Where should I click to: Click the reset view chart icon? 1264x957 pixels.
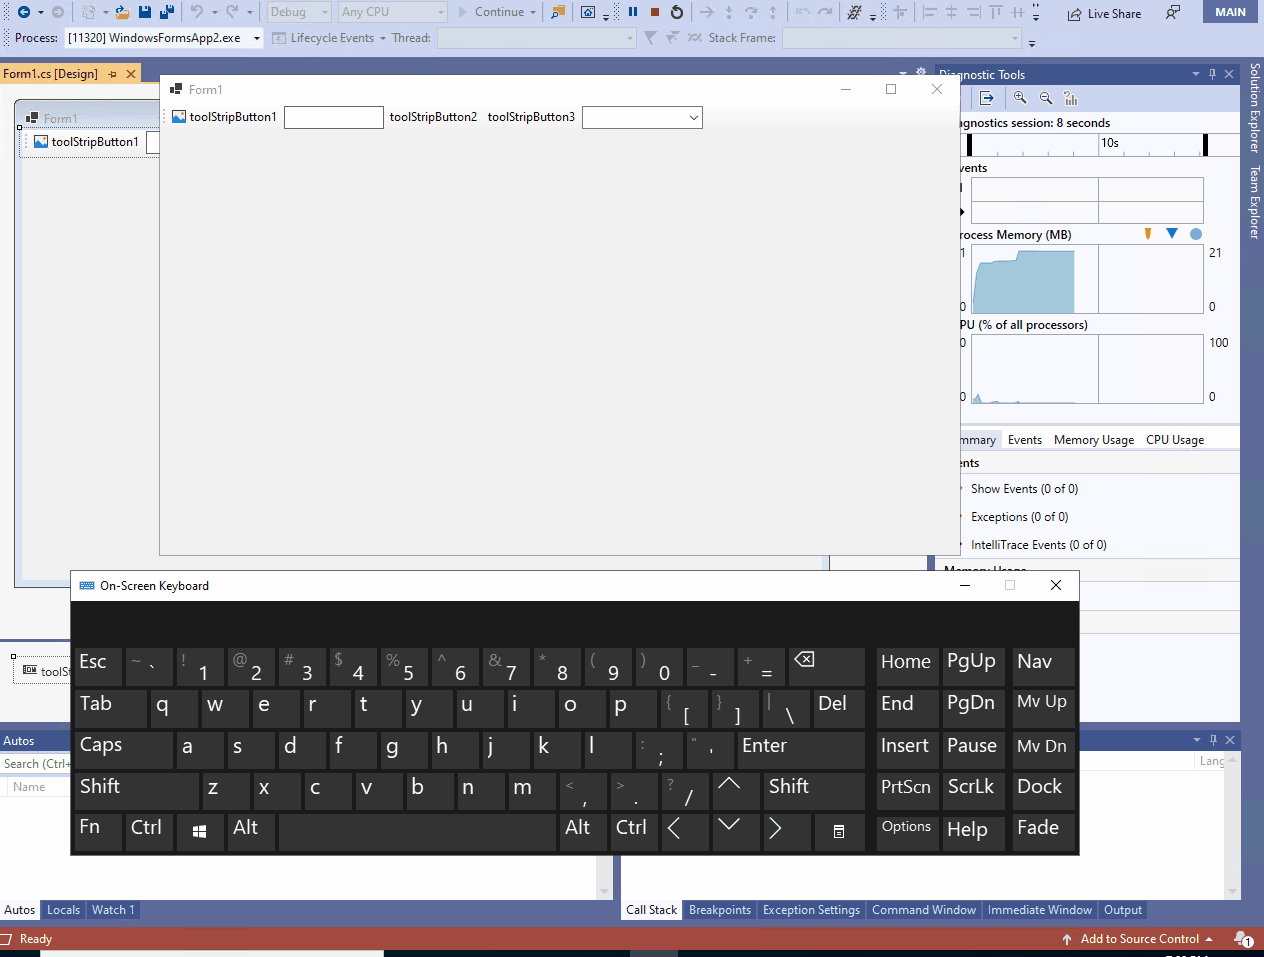click(x=1071, y=98)
